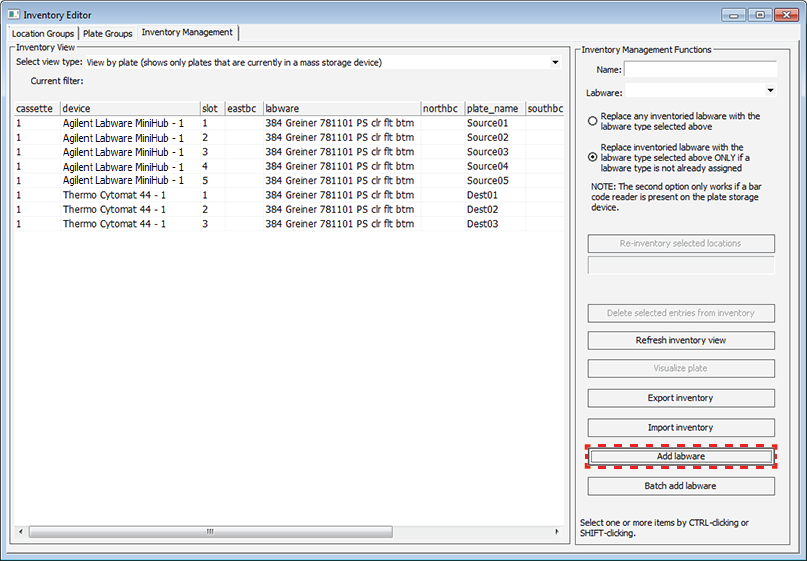Viewport: 807px width, 561px height.
Task: Click the Import inventory button
Action: [x=680, y=427]
